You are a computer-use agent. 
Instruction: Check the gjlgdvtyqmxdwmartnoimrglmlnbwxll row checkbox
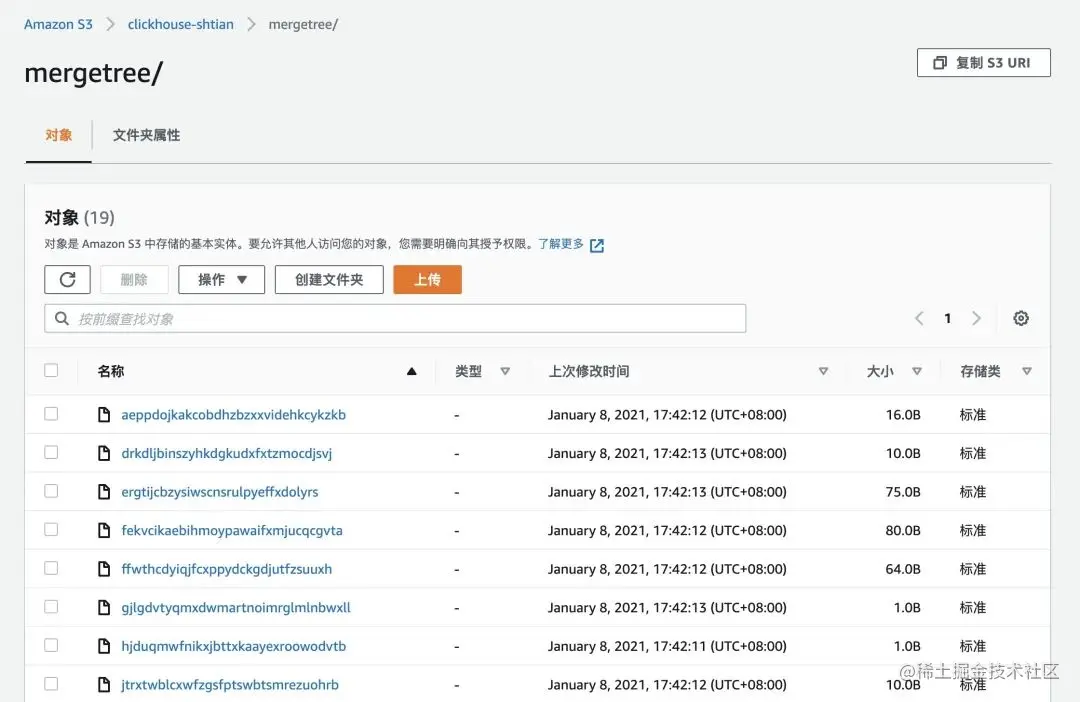[x=51, y=607]
